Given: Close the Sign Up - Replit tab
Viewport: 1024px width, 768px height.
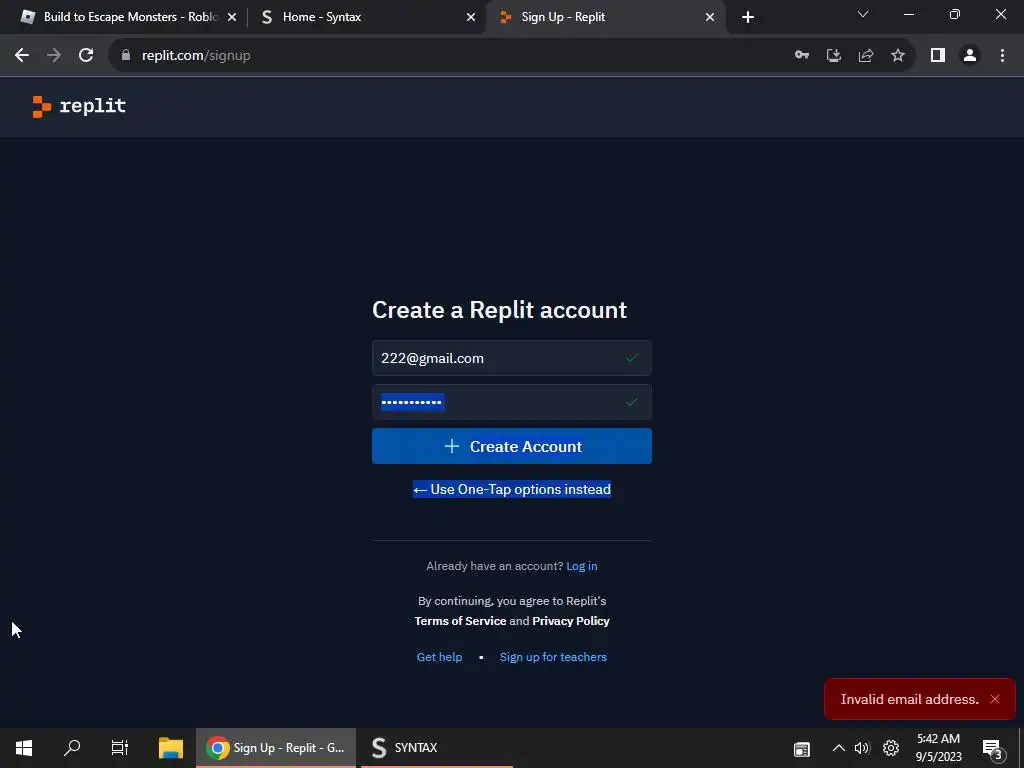Looking at the screenshot, I should pyautogui.click(x=710, y=17).
